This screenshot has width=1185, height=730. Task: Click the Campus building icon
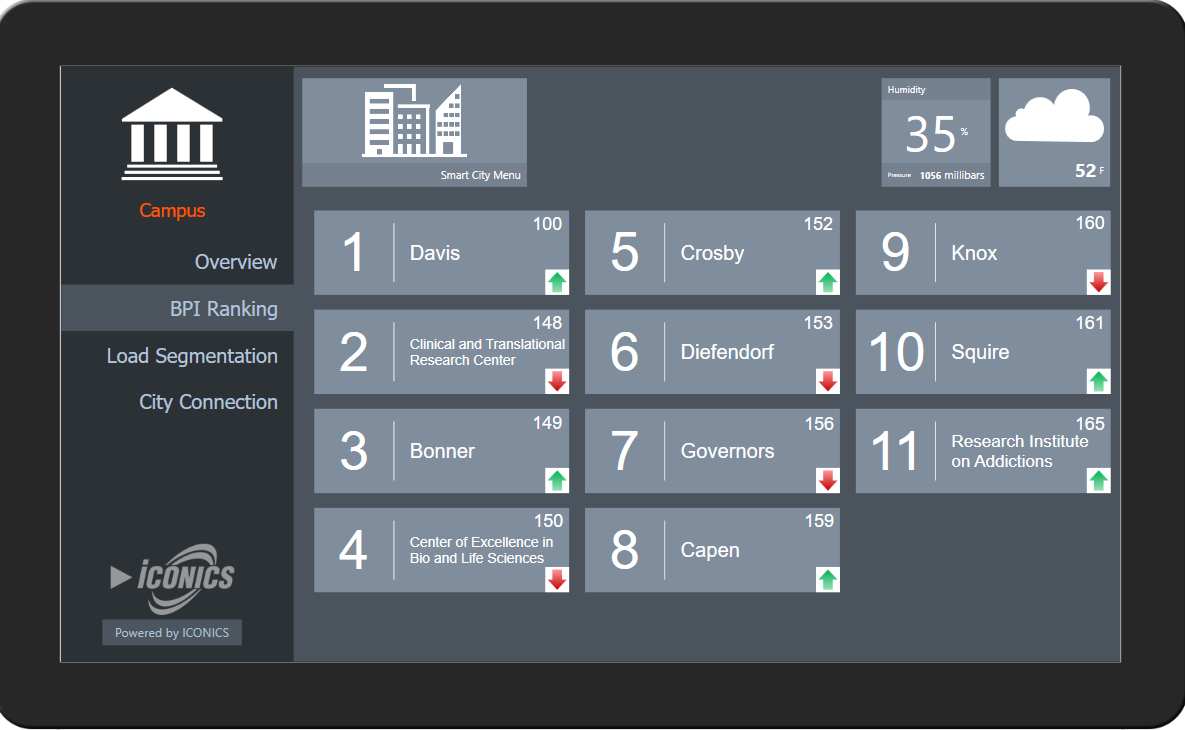pyautogui.click(x=172, y=134)
